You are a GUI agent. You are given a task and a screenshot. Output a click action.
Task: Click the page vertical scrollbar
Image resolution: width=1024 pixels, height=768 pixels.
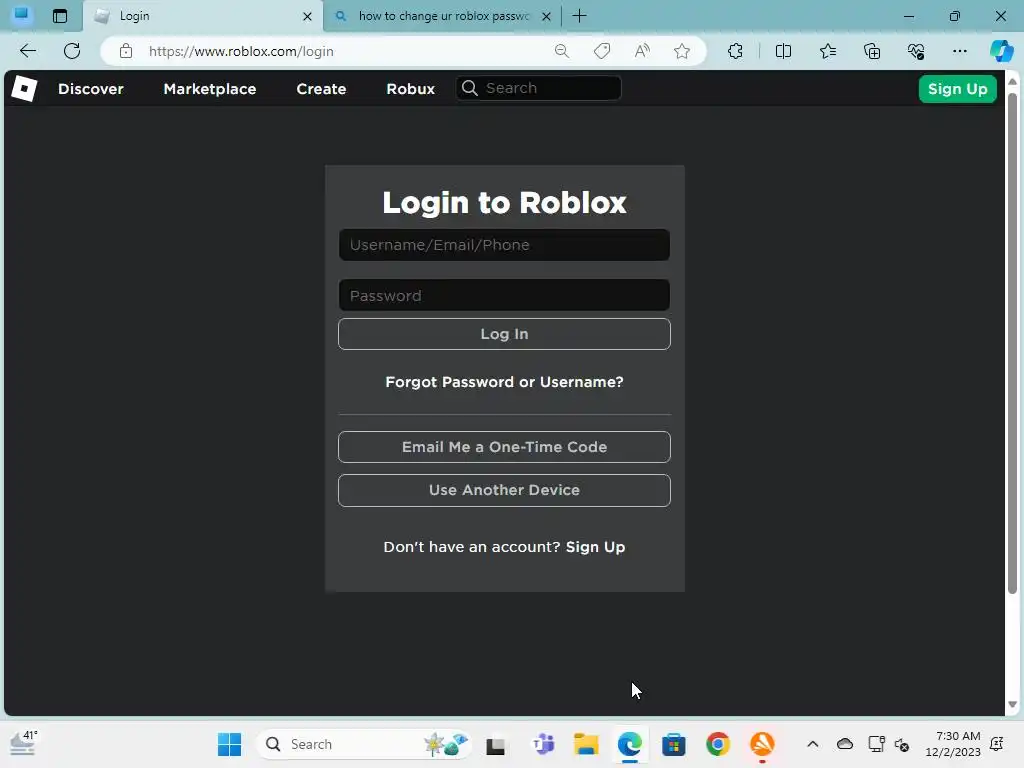1012,343
